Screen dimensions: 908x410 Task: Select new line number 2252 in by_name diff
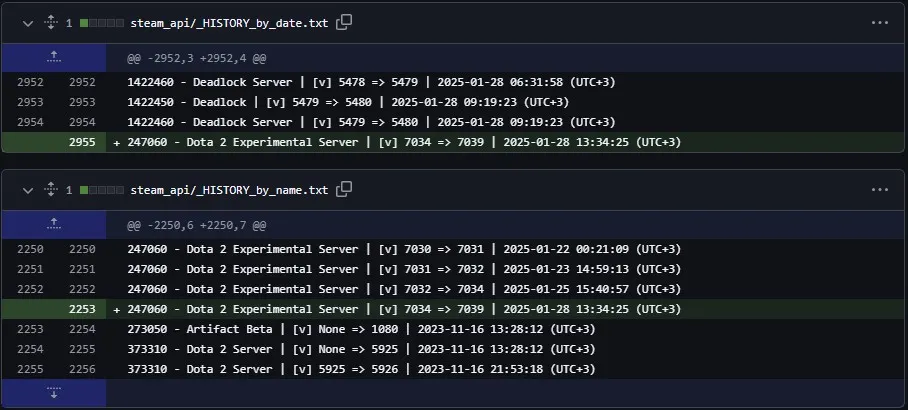(82, 289)
